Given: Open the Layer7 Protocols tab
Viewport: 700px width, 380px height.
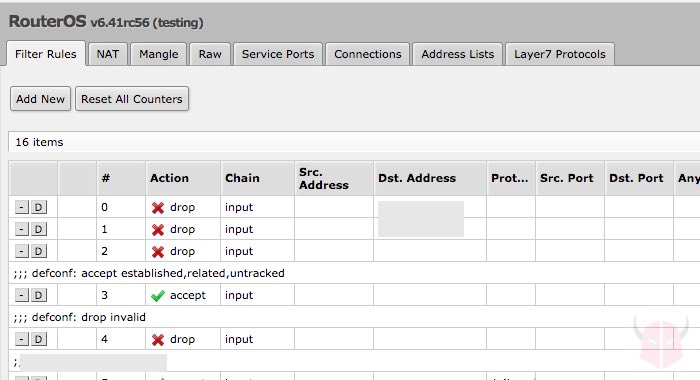Looking at the screenshot, I should 560,54.
